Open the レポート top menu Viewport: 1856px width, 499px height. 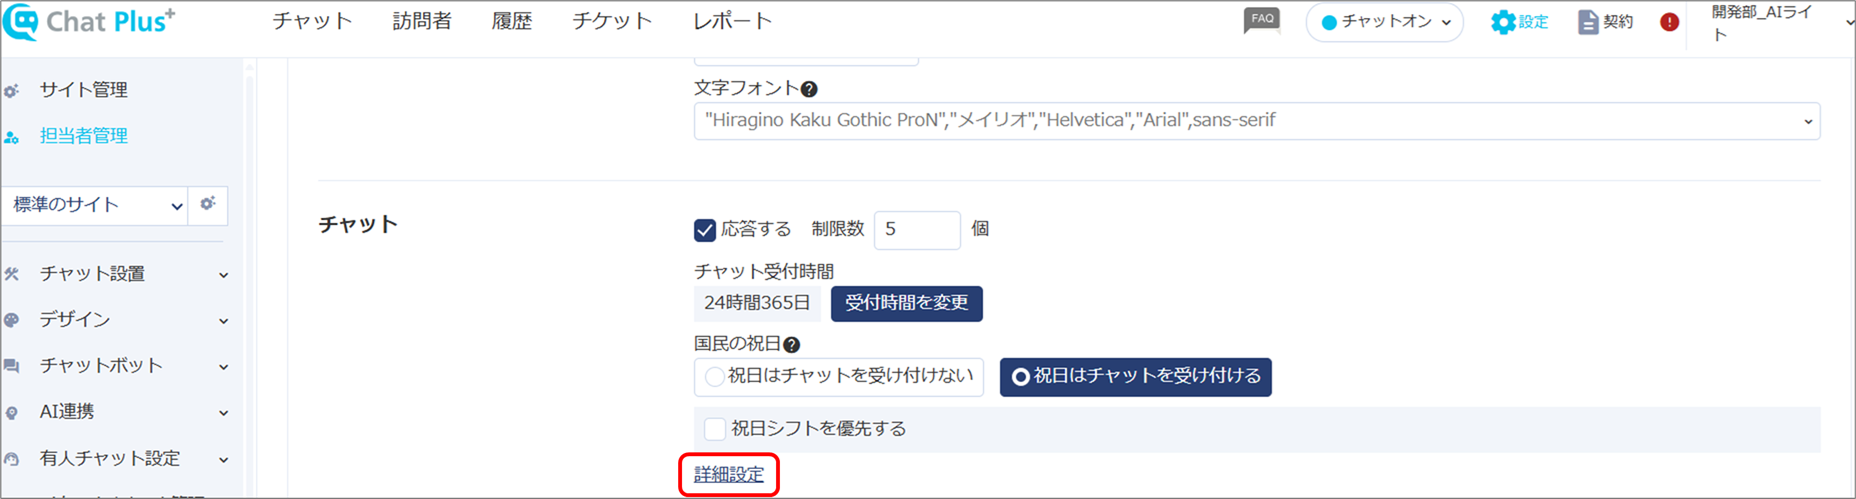coord(733,21)
